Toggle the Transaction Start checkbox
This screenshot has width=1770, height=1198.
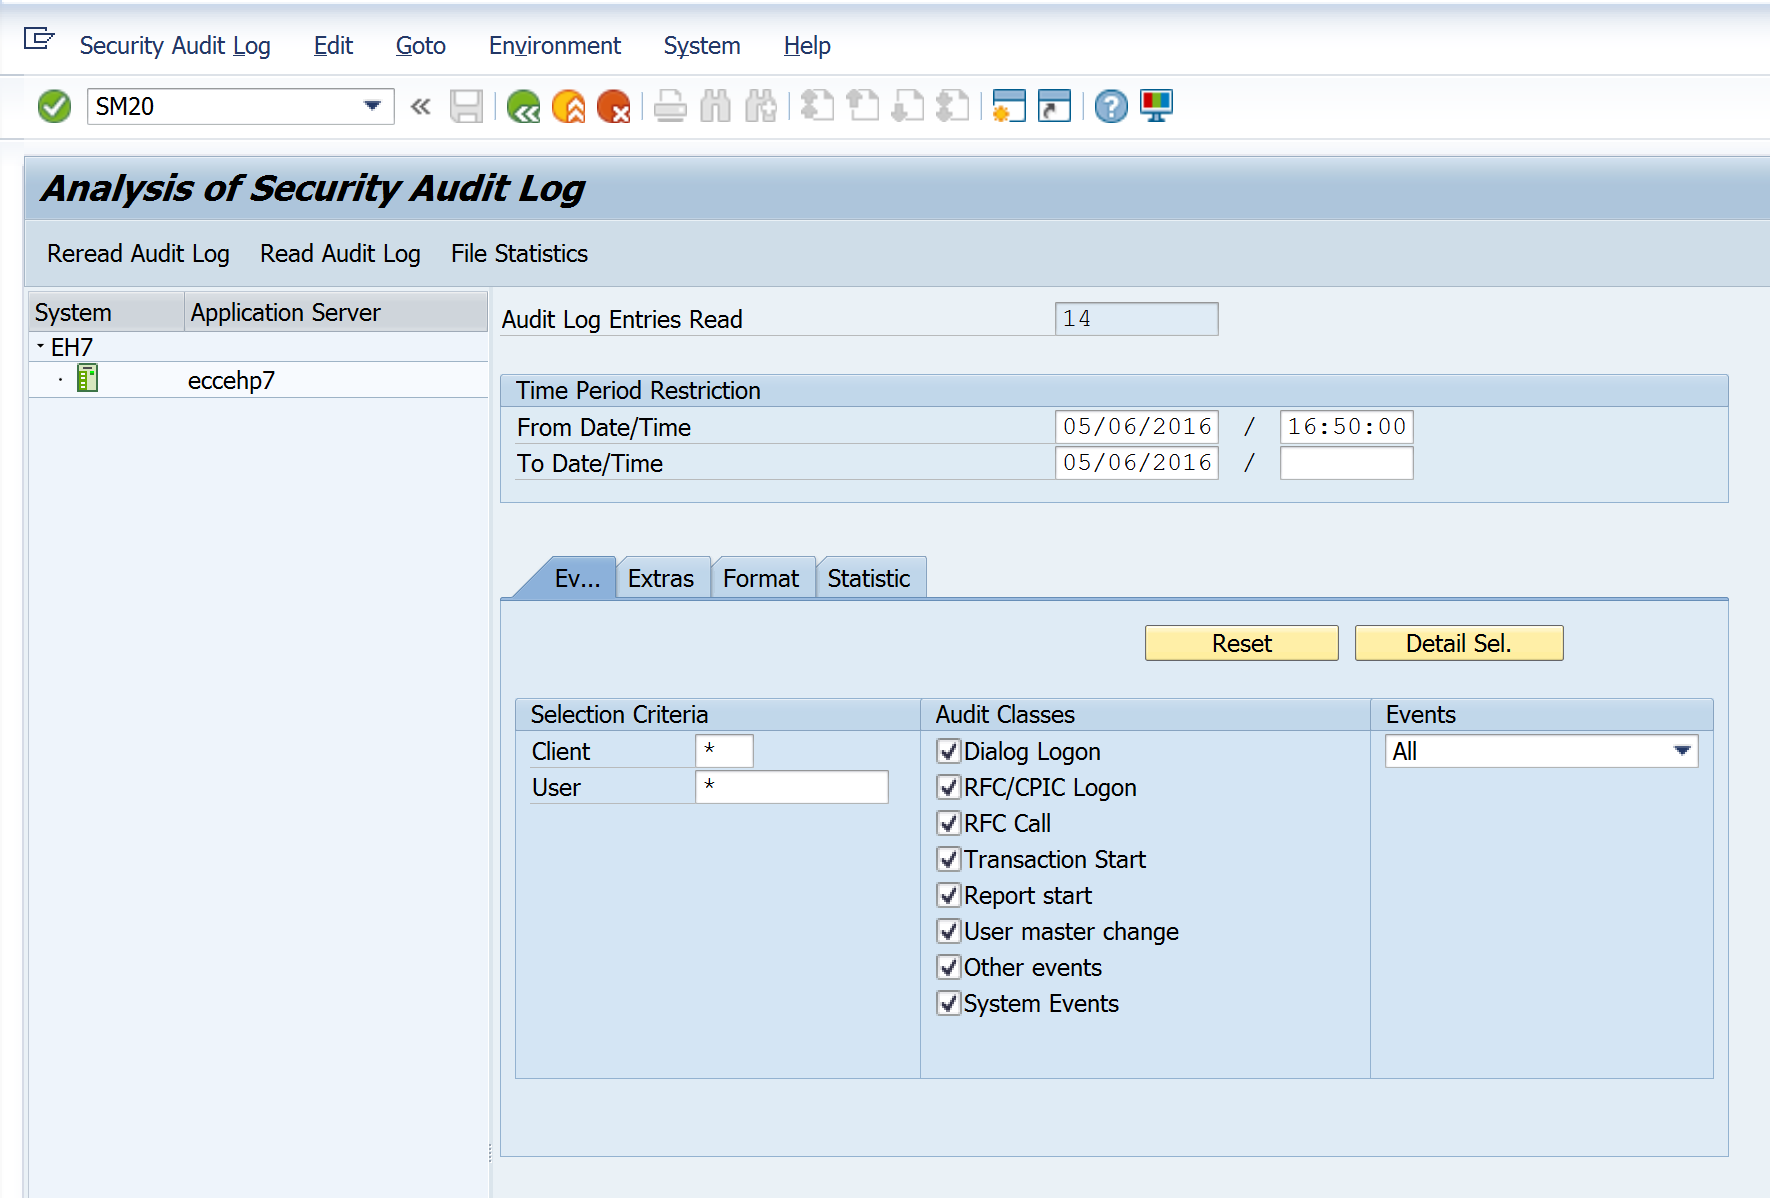[949, 859]
